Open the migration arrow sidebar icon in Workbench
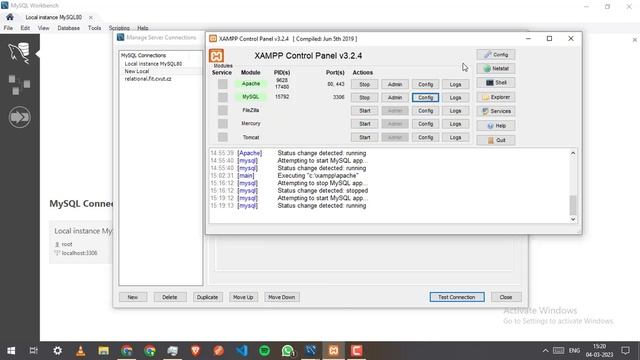The height and width of the screenshot is (360, 640). click(19, 117)
